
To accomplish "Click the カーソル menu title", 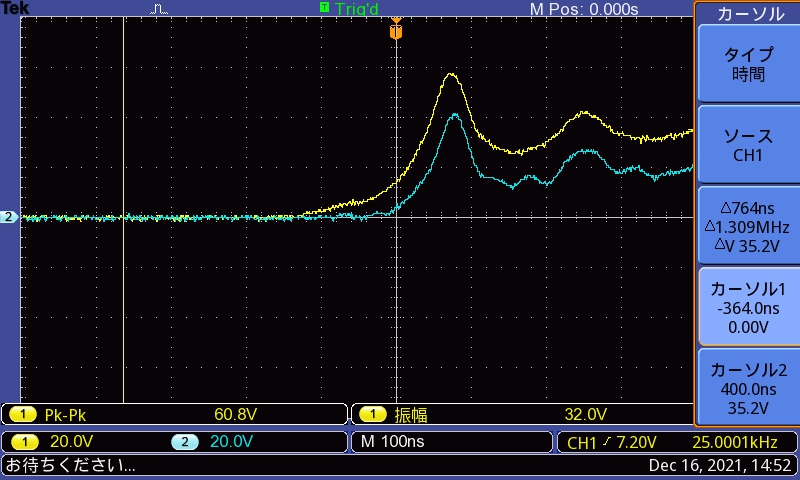I will [x=751, y=14].
